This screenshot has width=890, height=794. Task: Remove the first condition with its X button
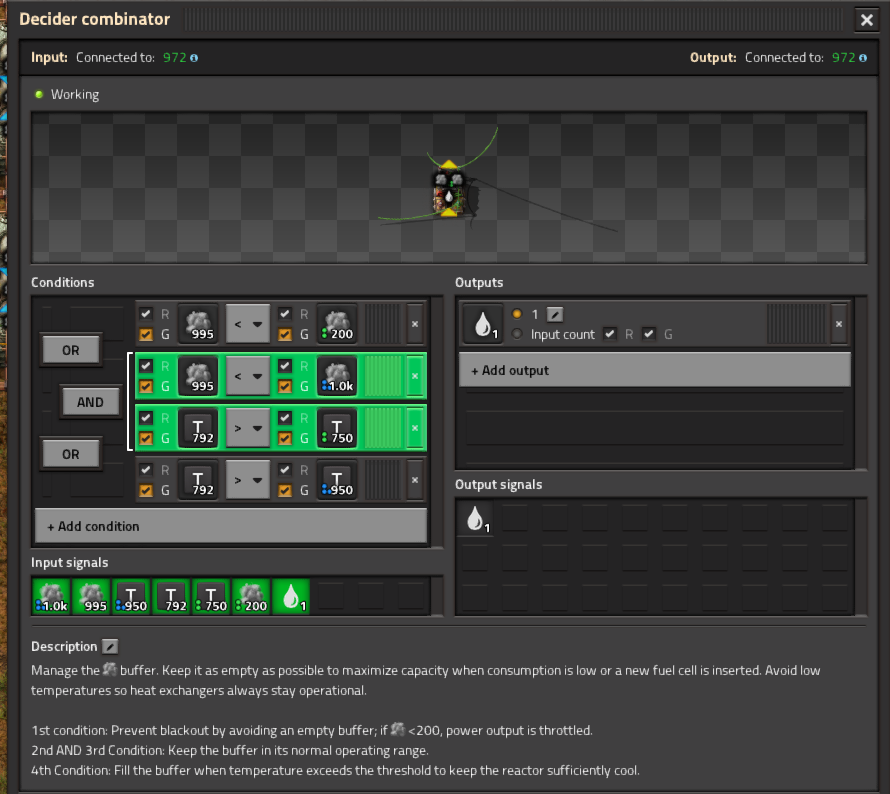415,324
